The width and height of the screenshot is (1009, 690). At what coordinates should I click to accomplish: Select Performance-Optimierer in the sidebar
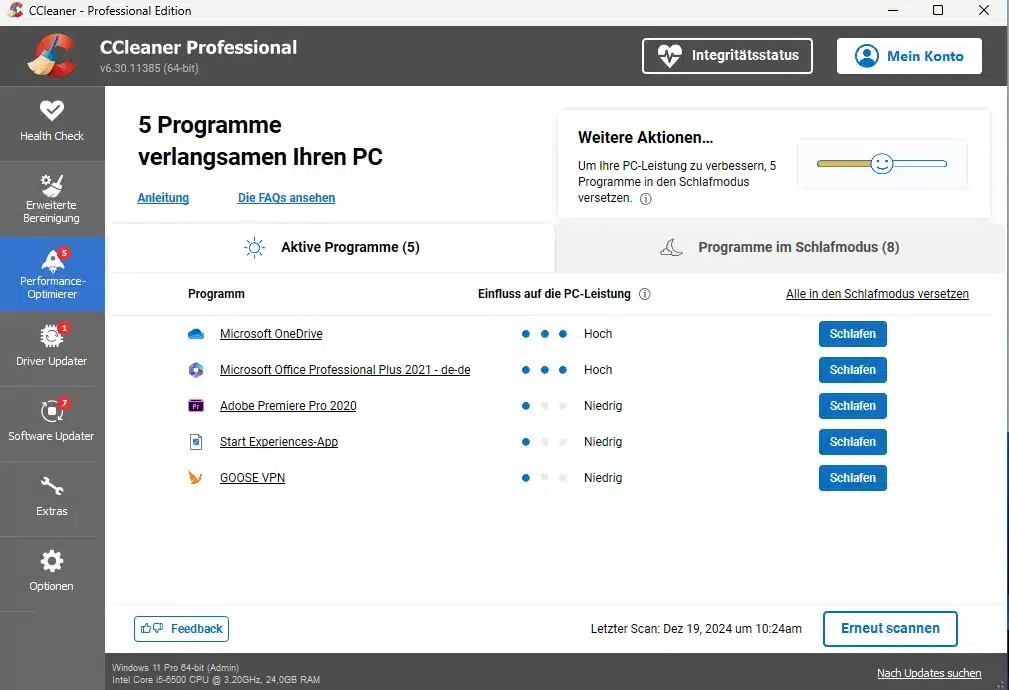point(51,274)
